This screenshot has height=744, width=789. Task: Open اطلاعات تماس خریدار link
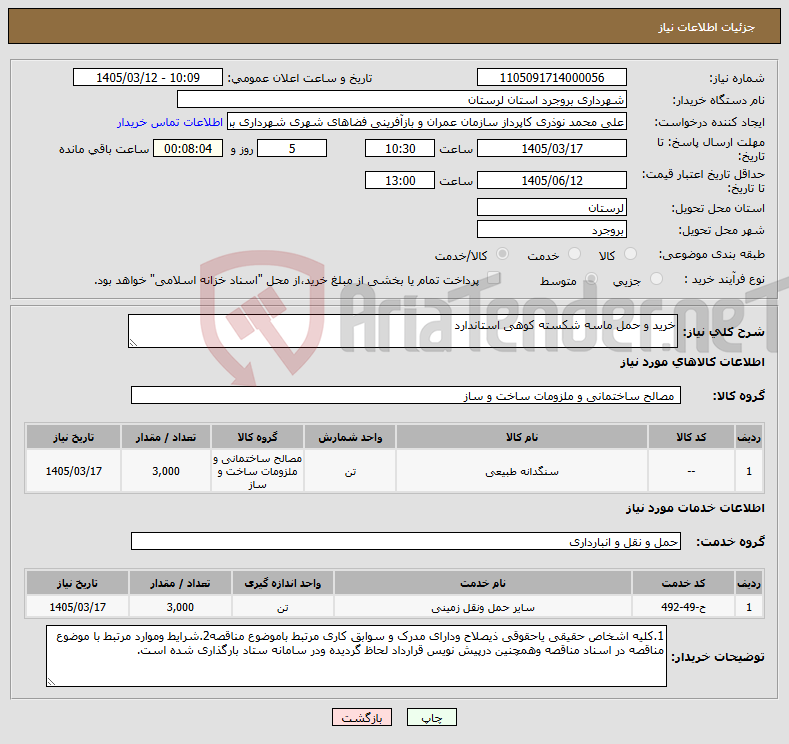point(170,122)
